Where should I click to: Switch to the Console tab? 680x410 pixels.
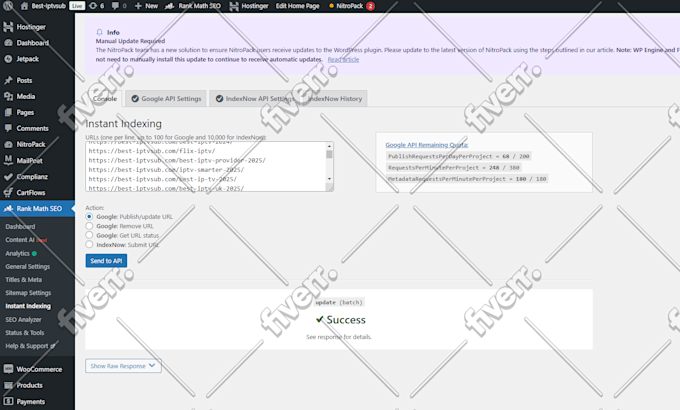[x=105, y=98]
